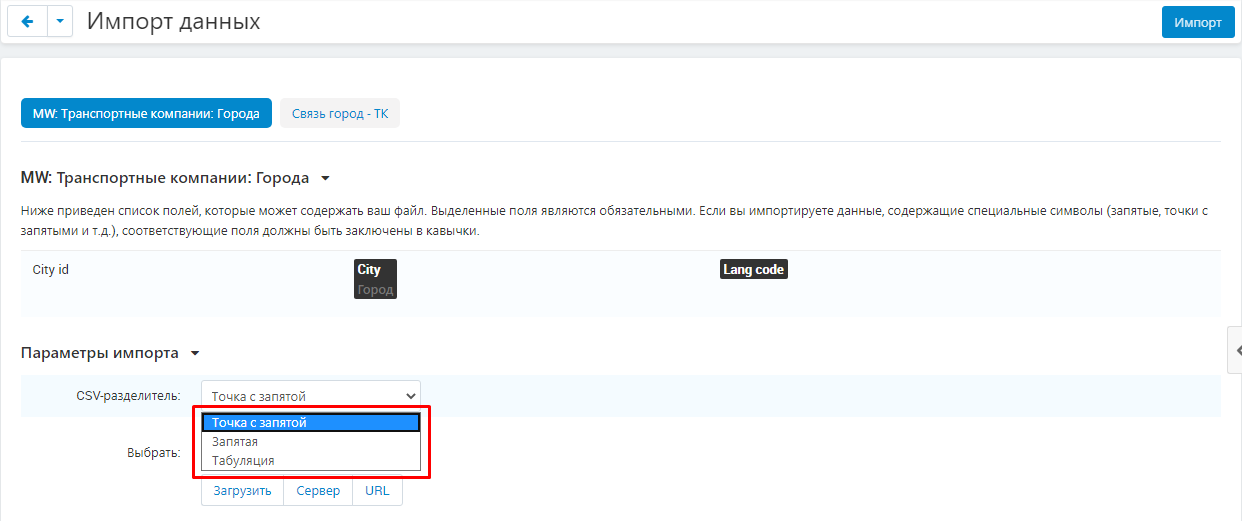This screenshot has width=1242, height=521.
Task: Expand the right sidebar arrow handle
Action: (1236, 351)
